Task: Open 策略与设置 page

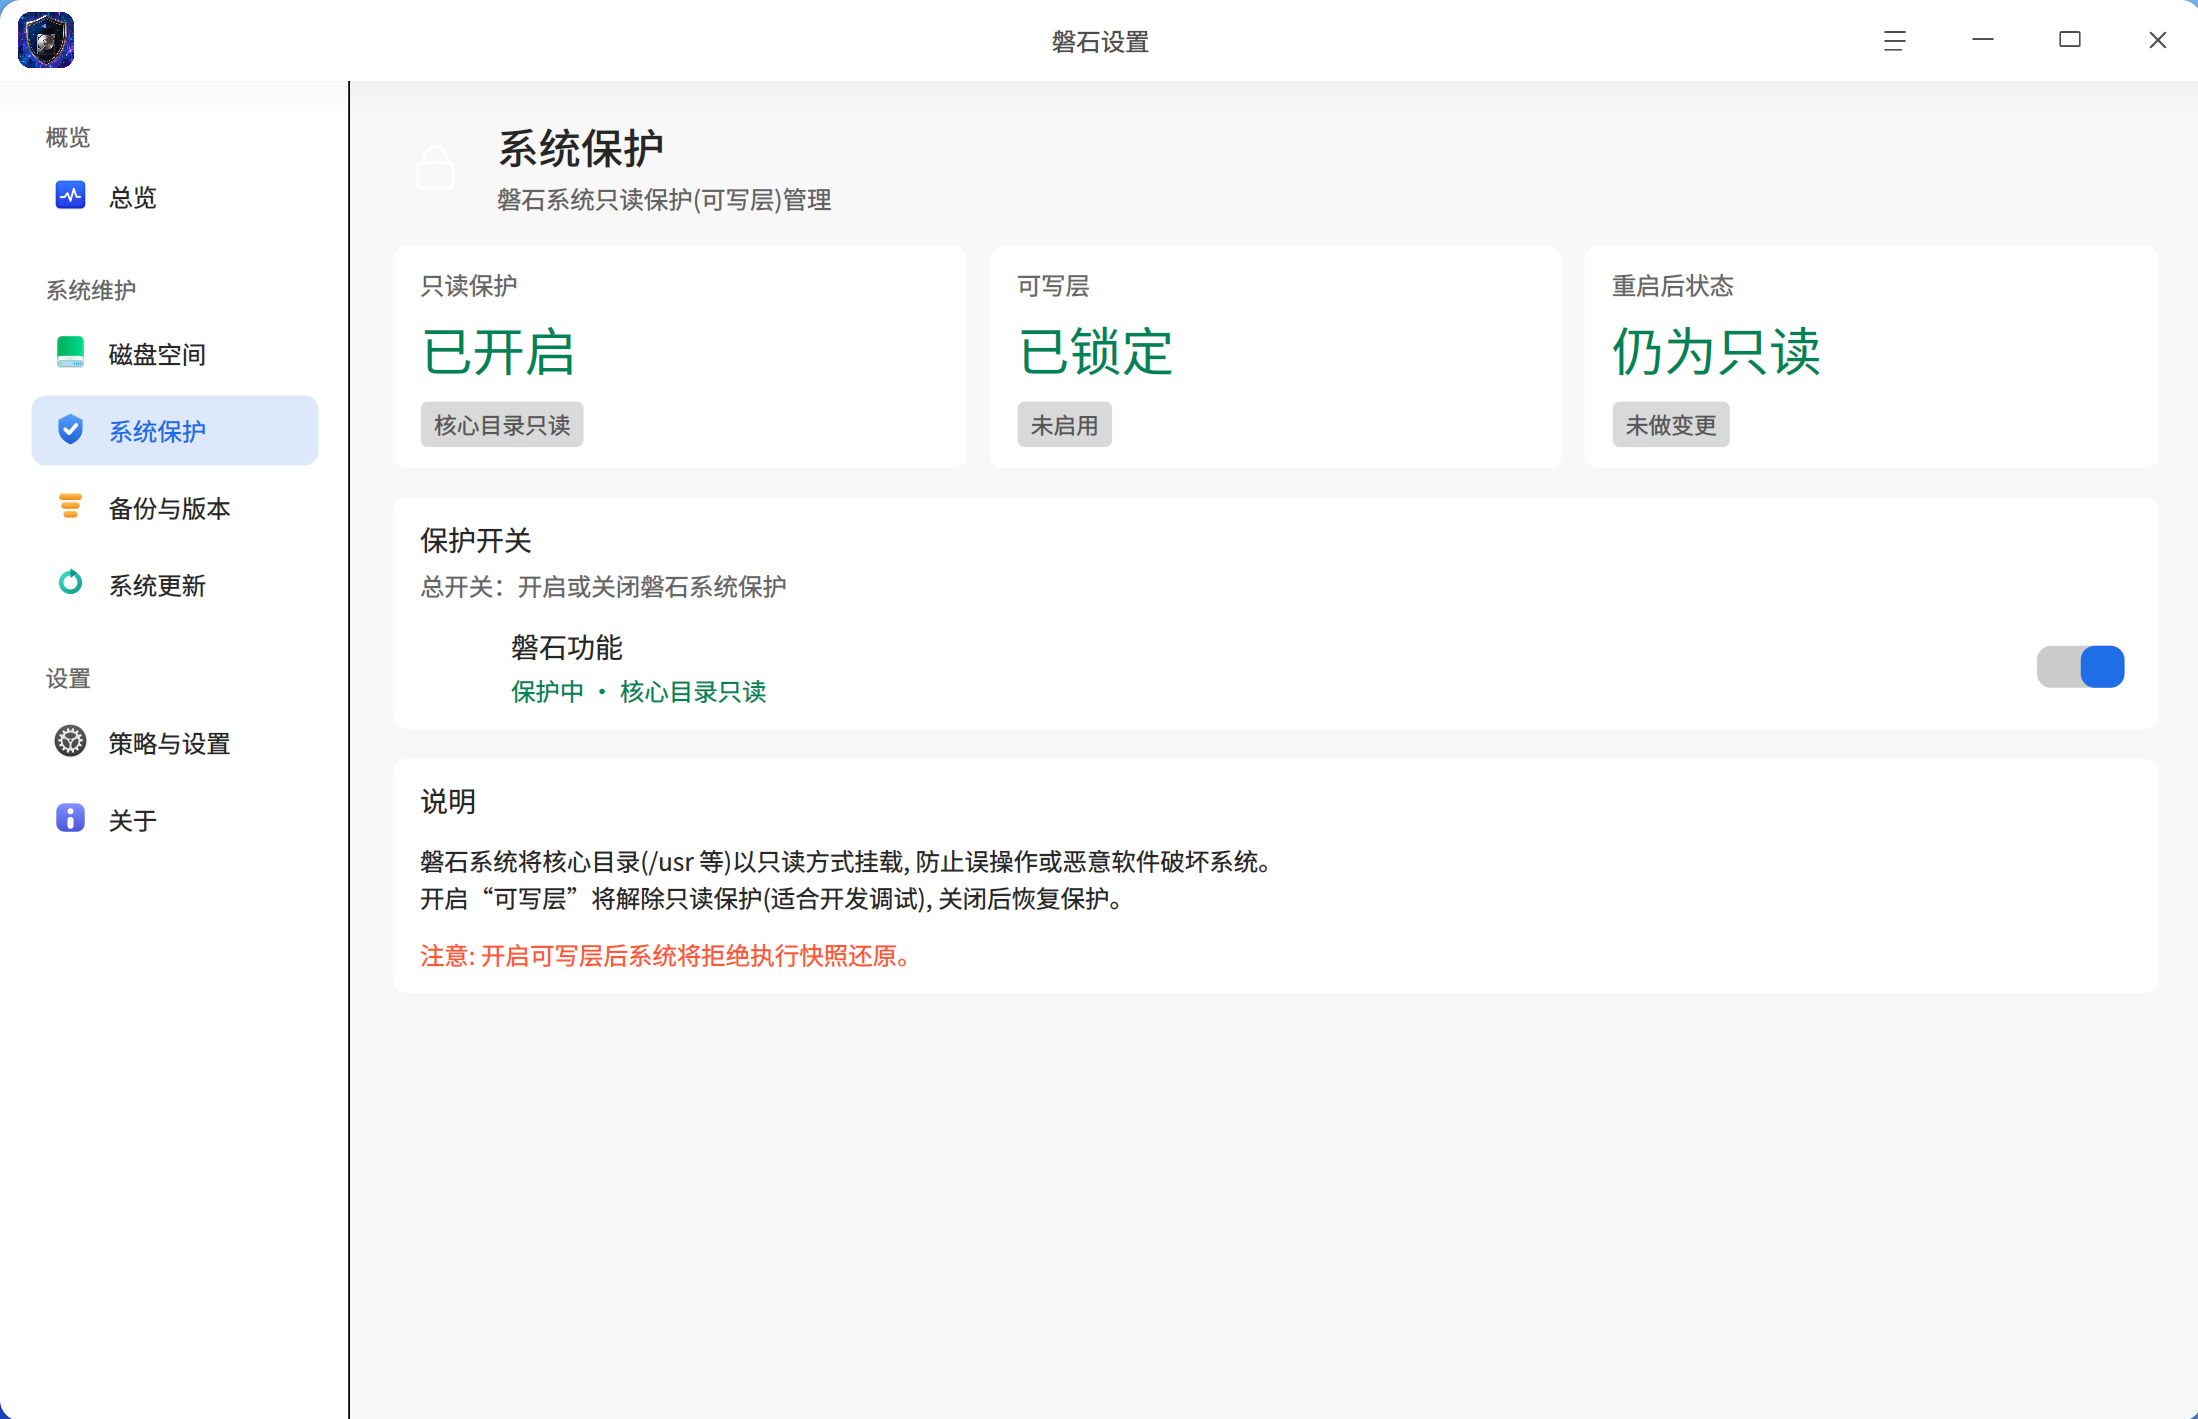Action: [175, 743]
